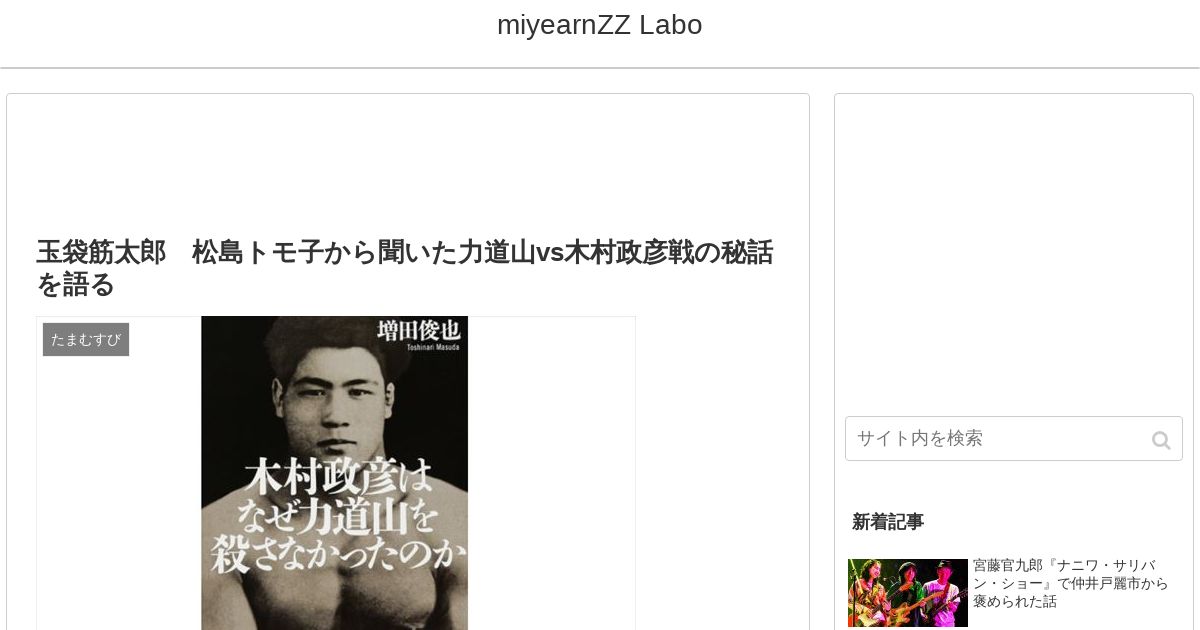Focus the サイト内を検索 search field
The height and width of the screenshot is (630, 1200).
pos(1013,439)
